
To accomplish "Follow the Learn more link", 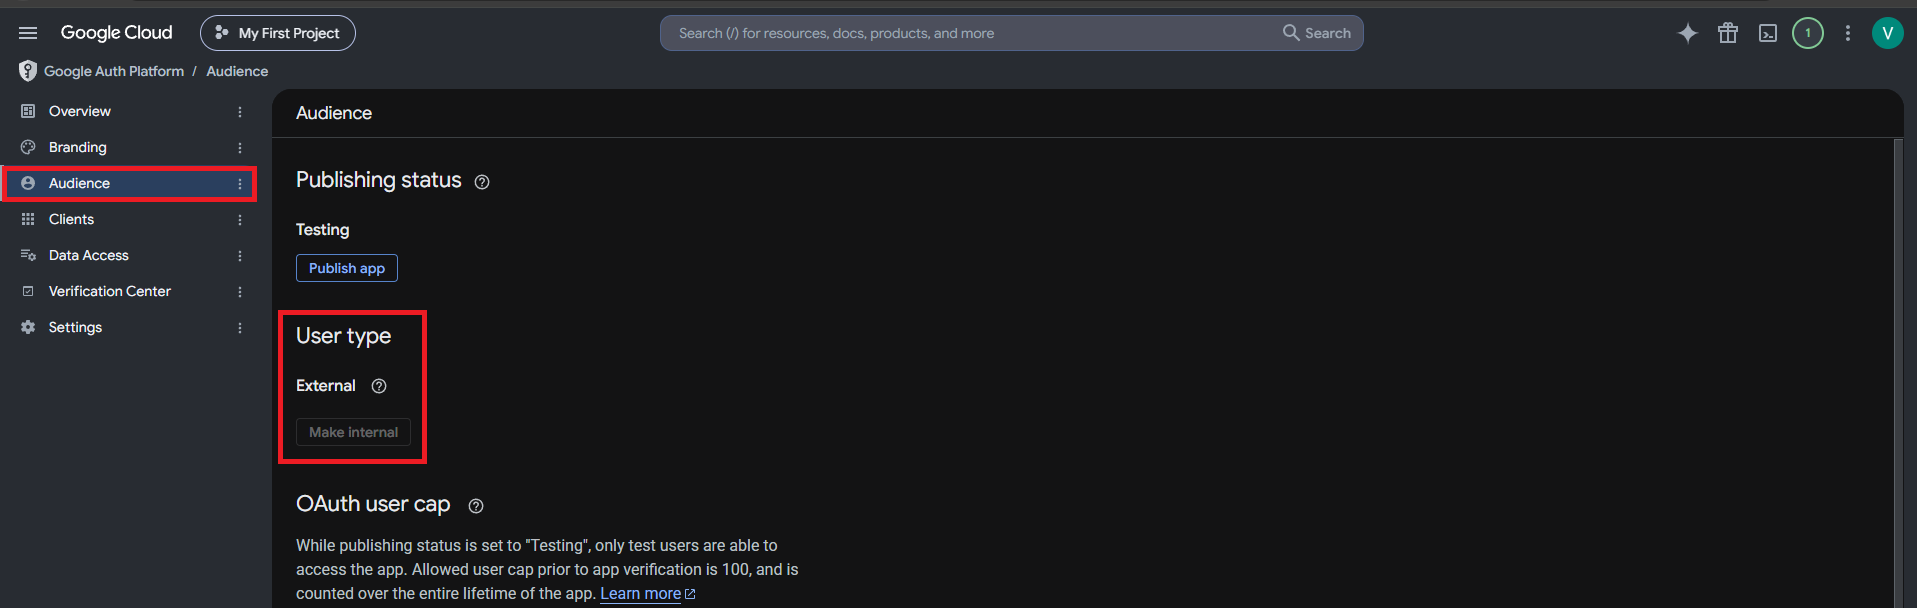I will click(x=640, y=593).
